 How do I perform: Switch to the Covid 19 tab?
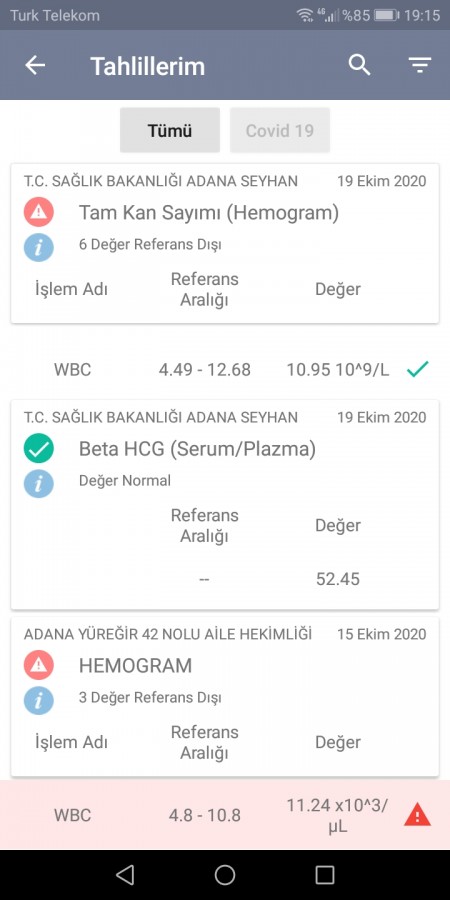(x=280, y=130)
